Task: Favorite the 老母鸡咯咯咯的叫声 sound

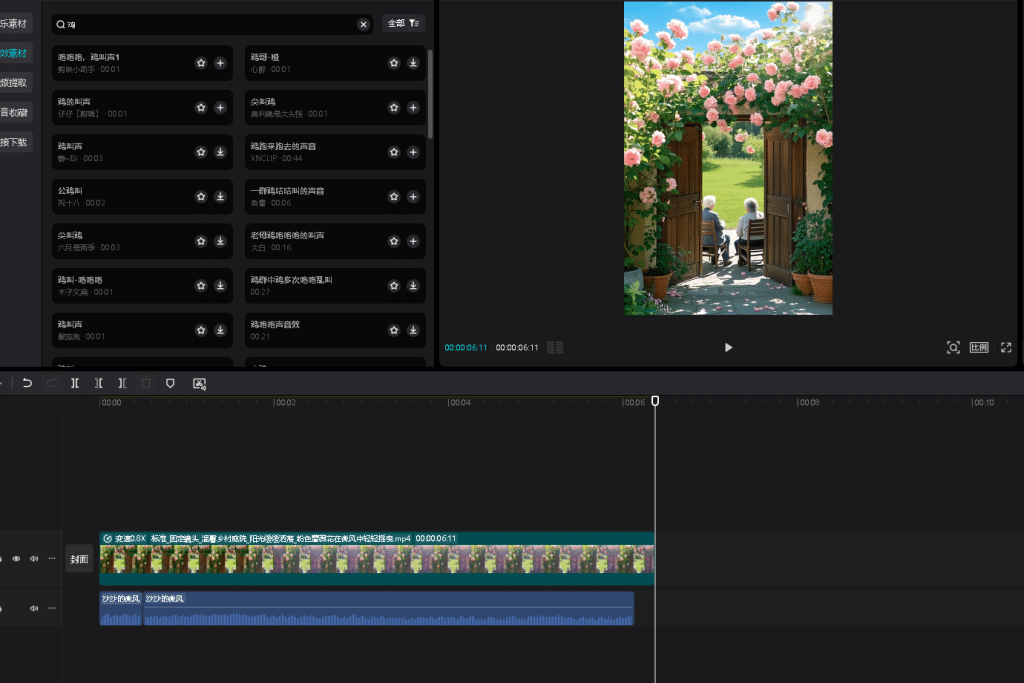Action: [394, 241]
